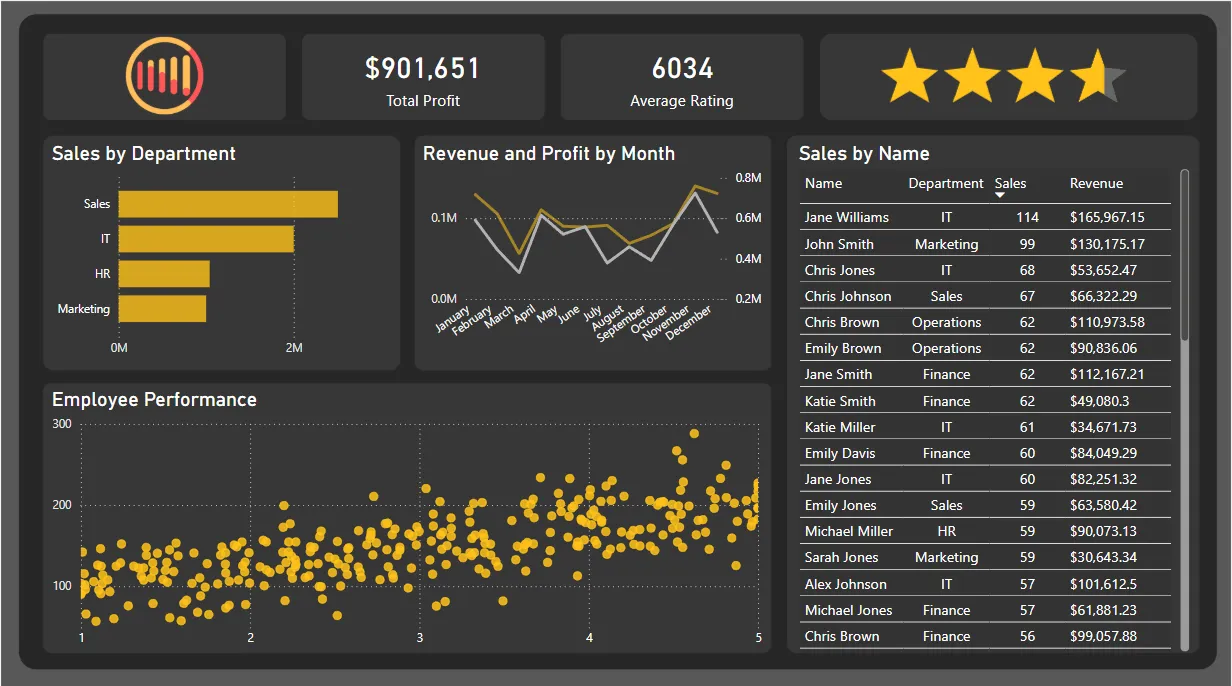Select the Alex Johnson name cell
This screenshot has width=1232, height=686.
pyautogui.click(x=846, y=584)
